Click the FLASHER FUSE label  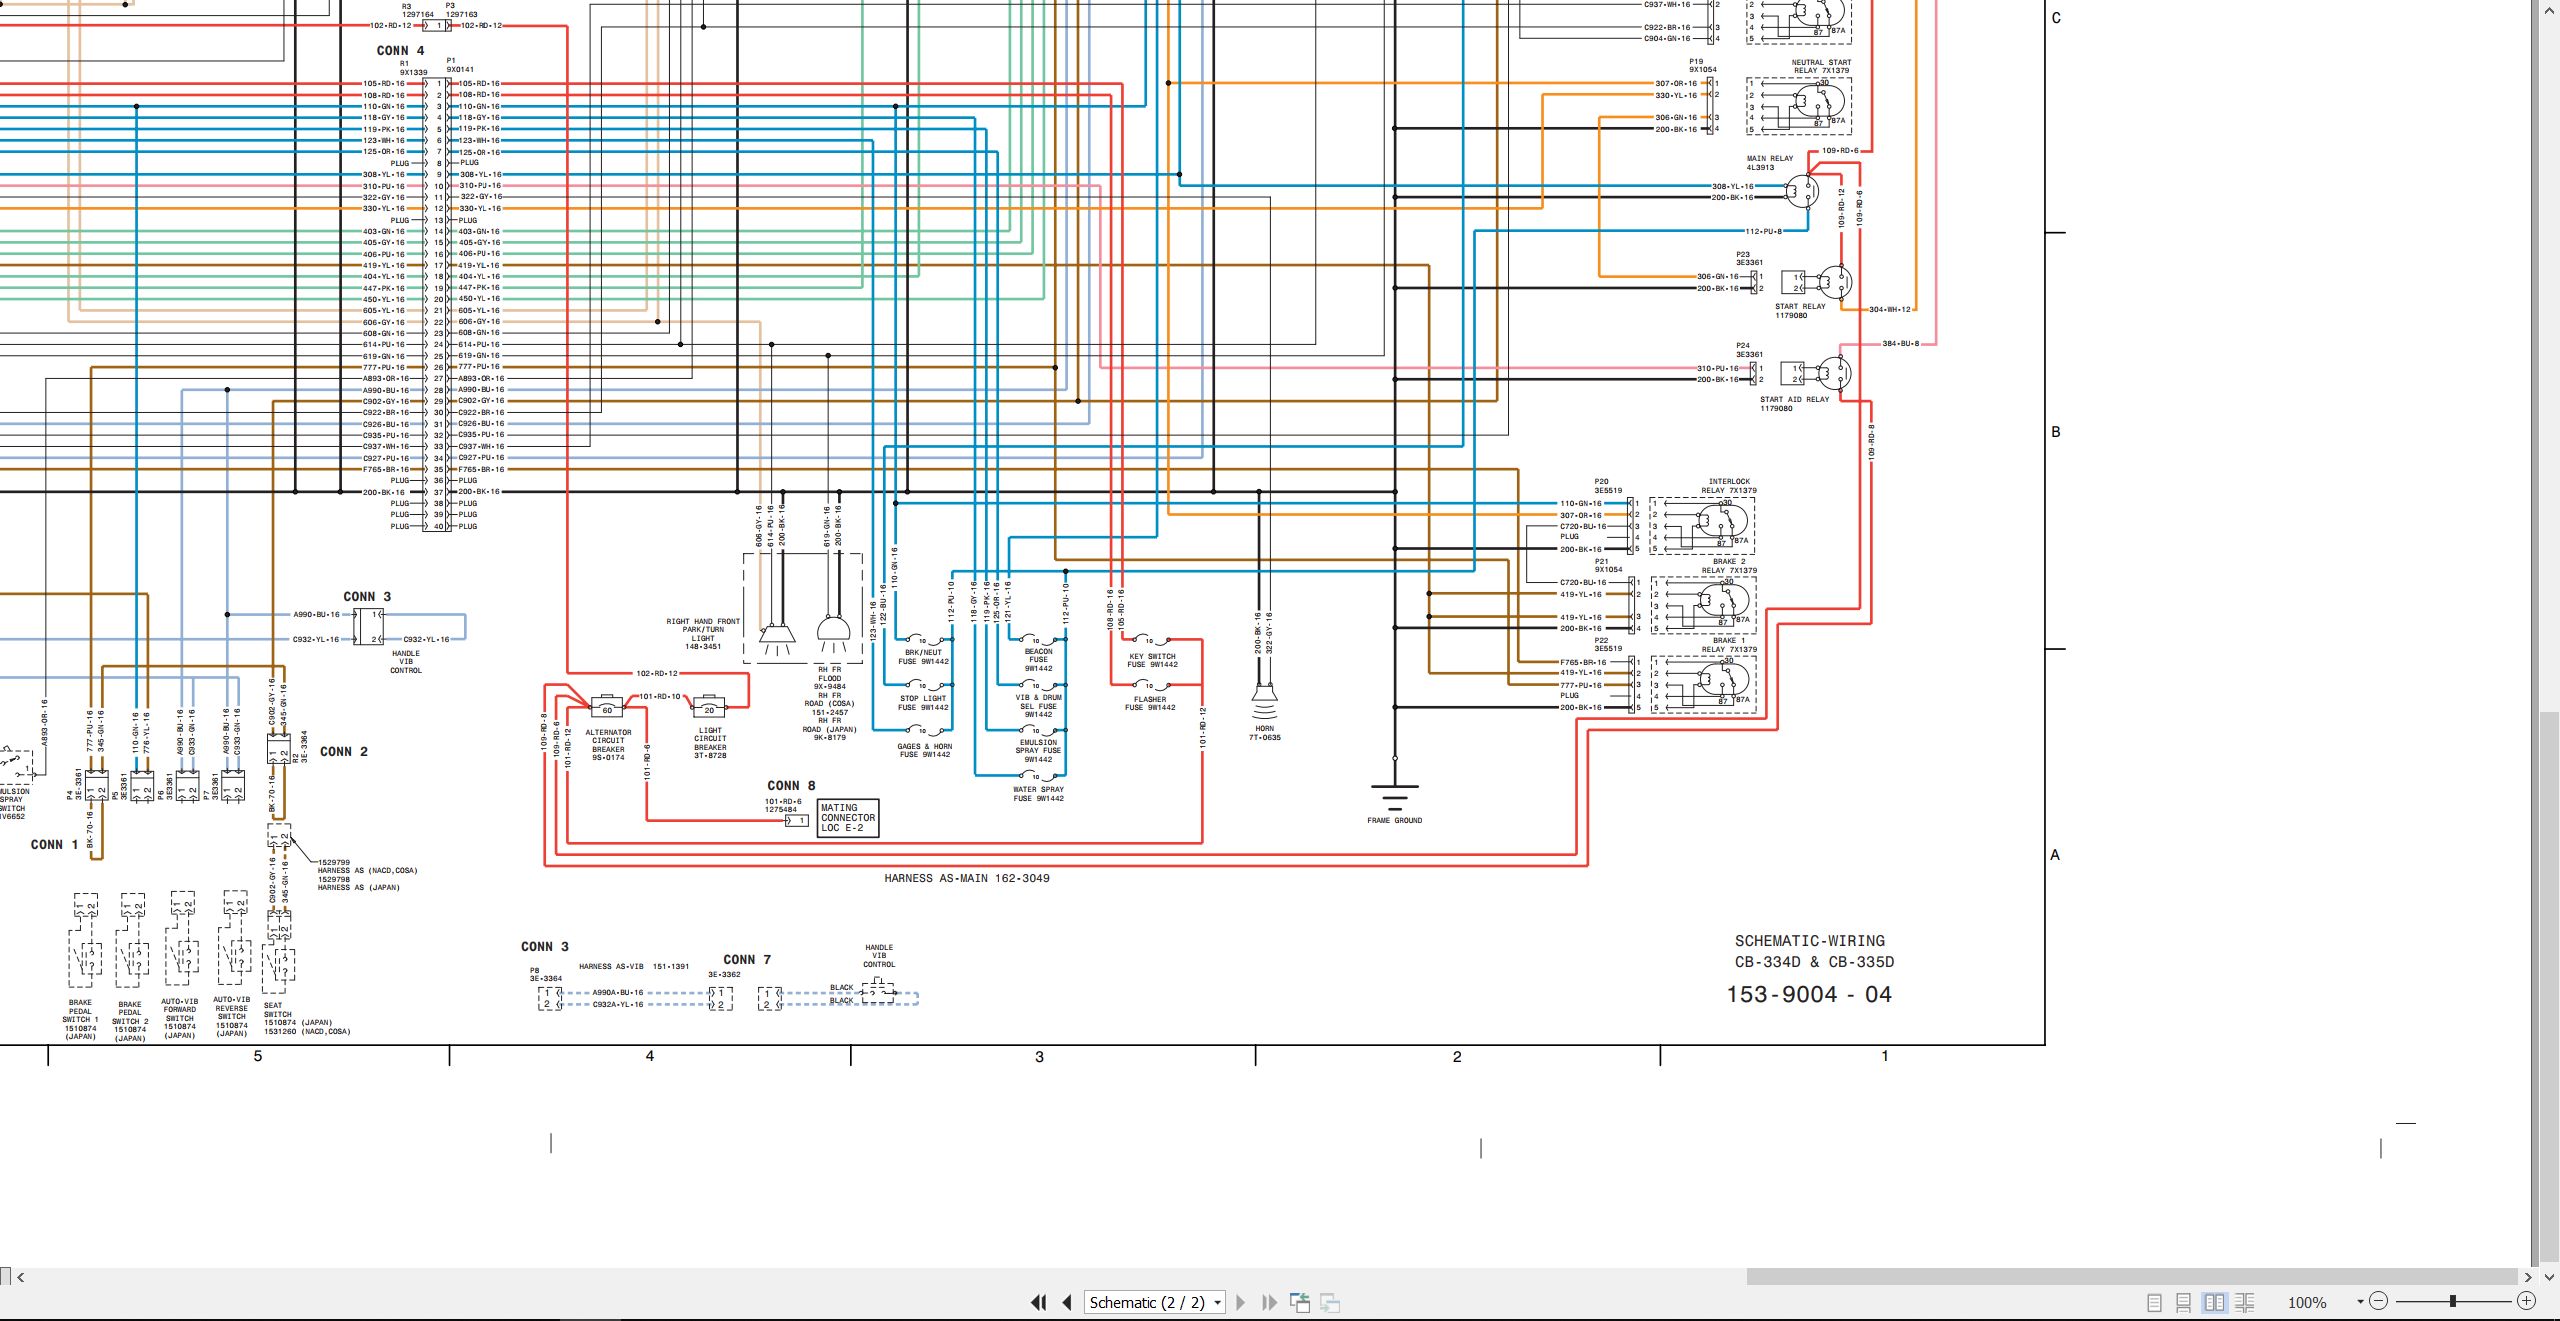(x=1150, y=703)
